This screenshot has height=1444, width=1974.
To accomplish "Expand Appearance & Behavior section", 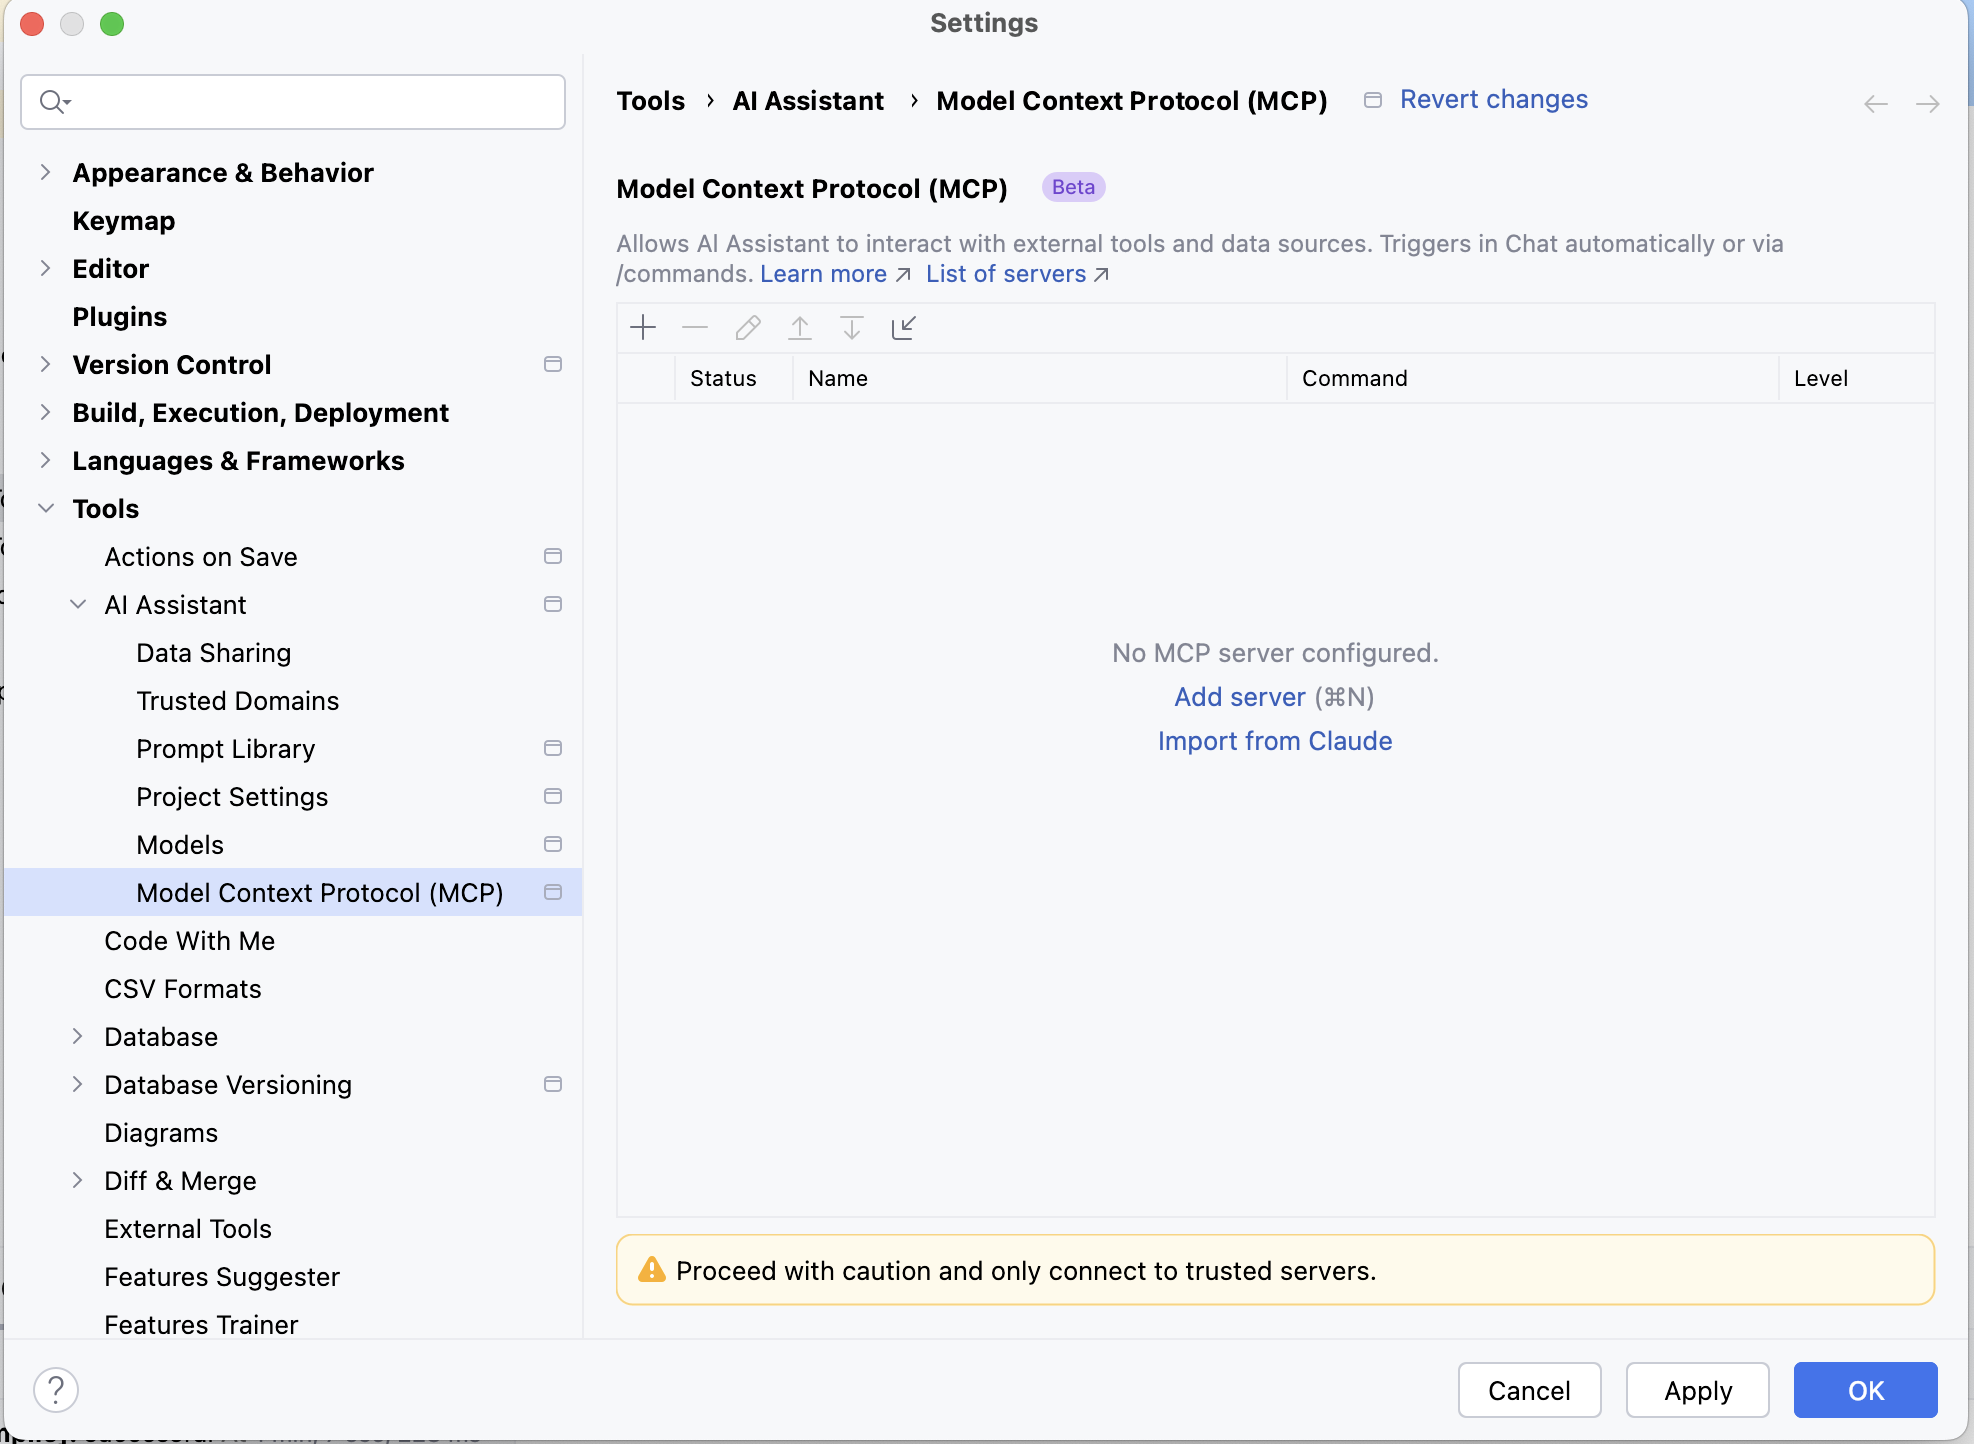I will [x=46, y=172].
